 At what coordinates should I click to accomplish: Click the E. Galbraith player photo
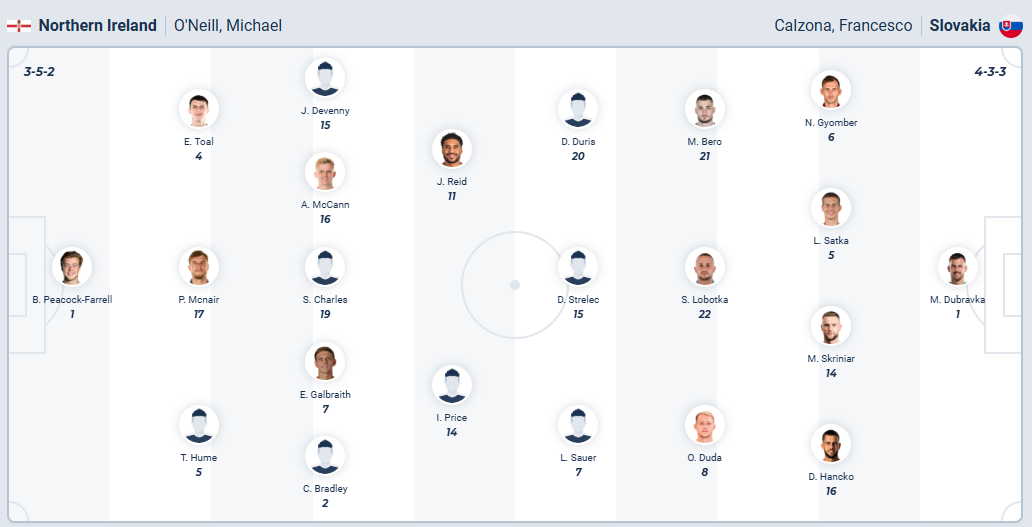pyautogui.click(x=325, y=362)
